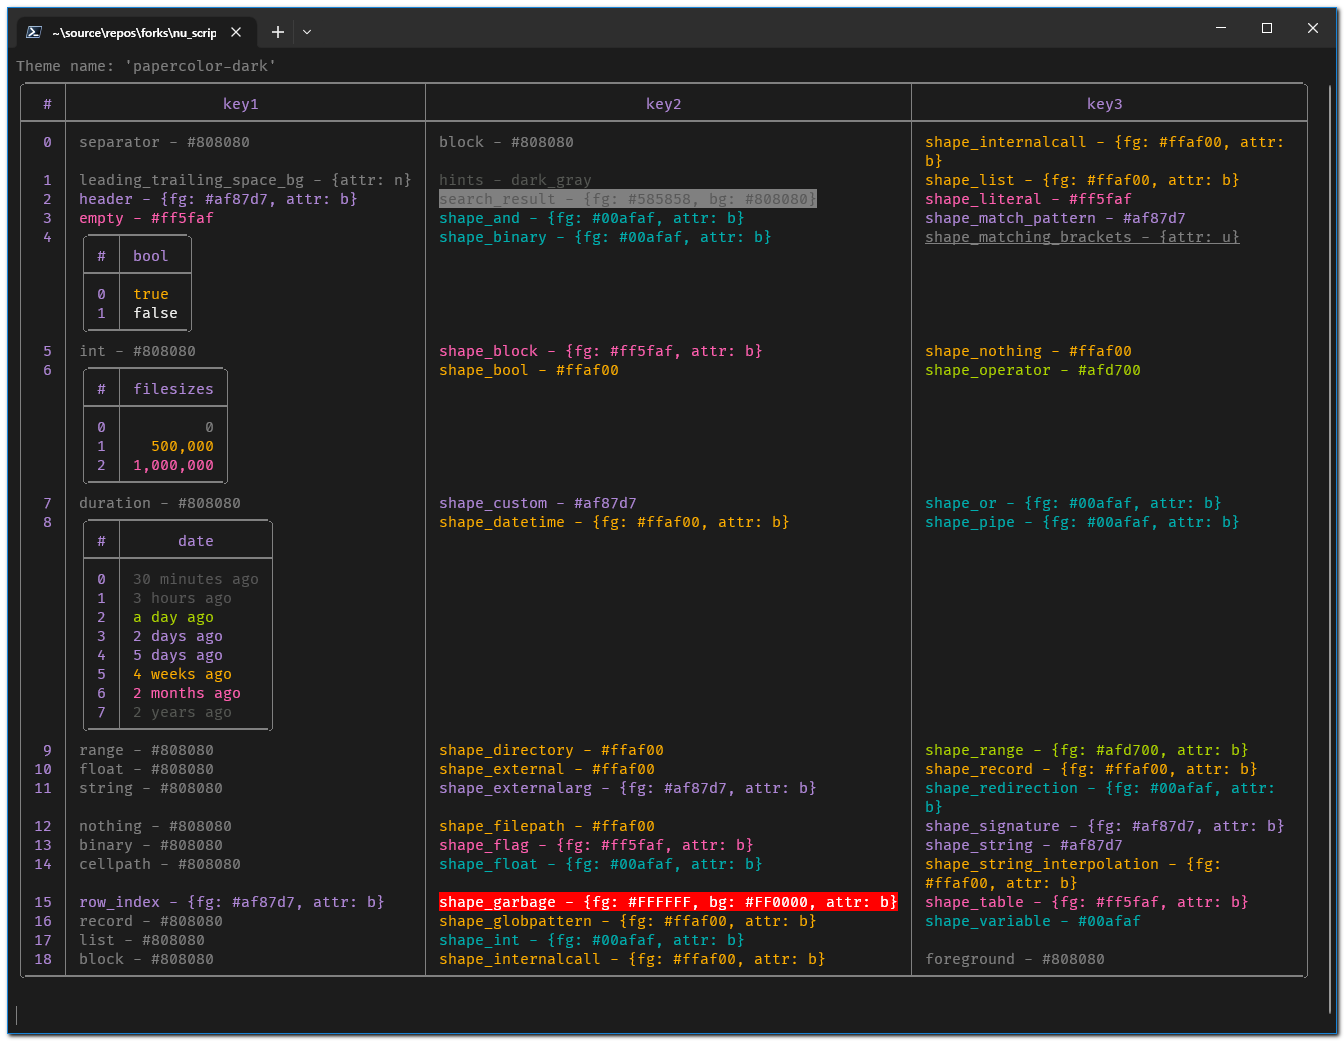Click the 'shape_range' entry
Viewport: 1344px width, 1041px height.
point(1087,750)
